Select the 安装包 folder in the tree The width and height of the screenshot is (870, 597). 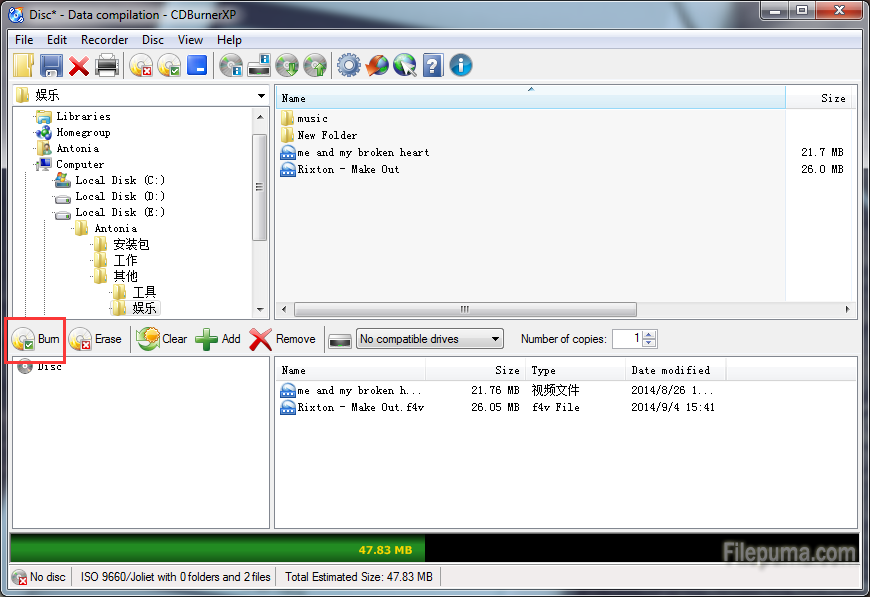[130, 244]
